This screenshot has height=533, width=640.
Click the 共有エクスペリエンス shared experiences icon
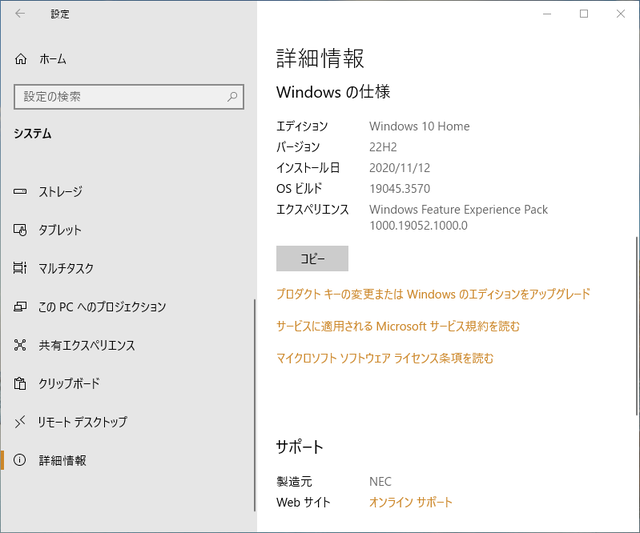coord(20,345)
